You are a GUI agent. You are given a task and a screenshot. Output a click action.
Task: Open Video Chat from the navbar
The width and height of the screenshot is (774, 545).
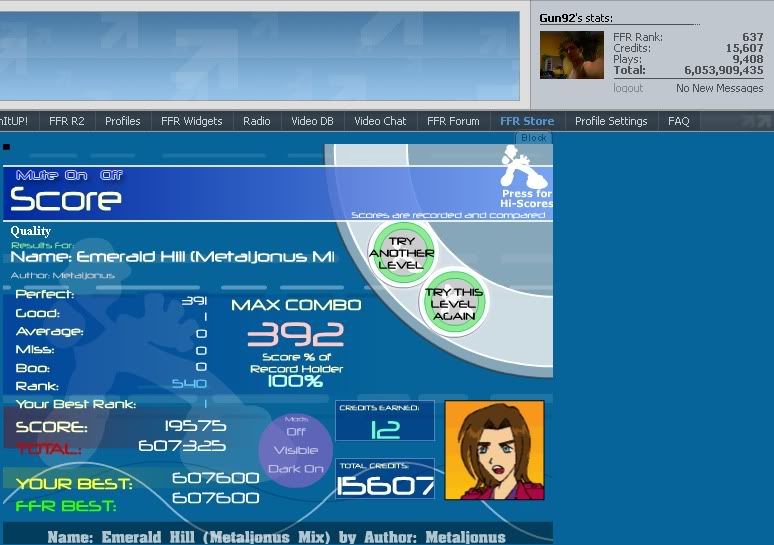(x=380, y=121)
